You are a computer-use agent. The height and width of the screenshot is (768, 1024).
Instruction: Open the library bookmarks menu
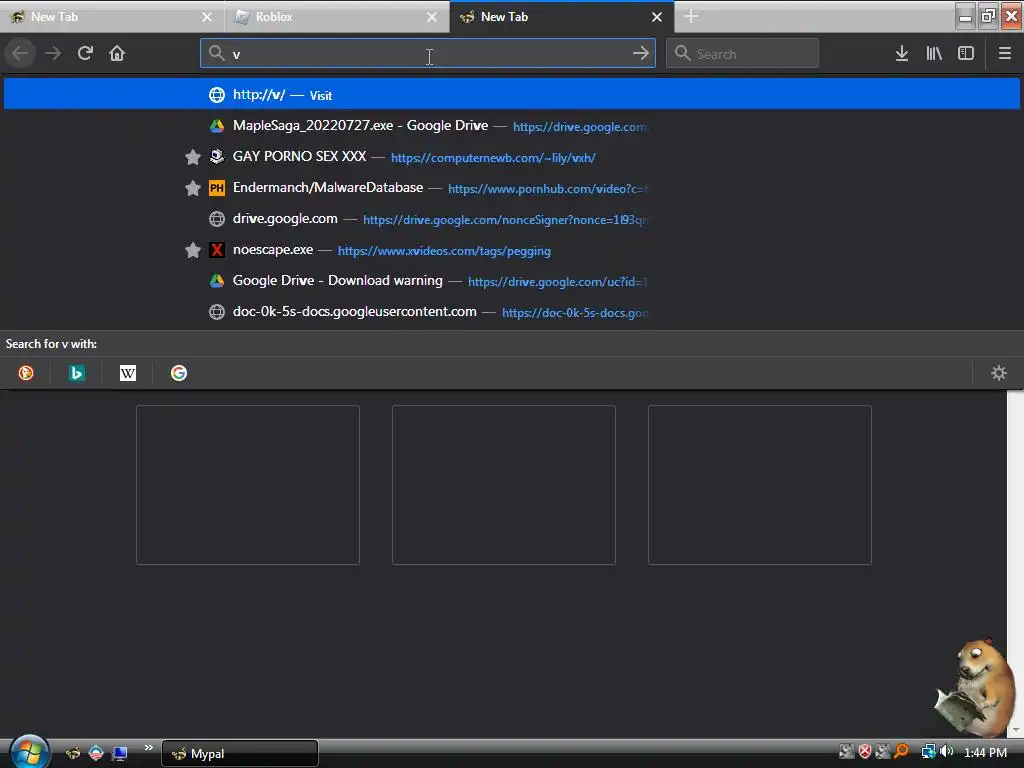coord(934,54)
